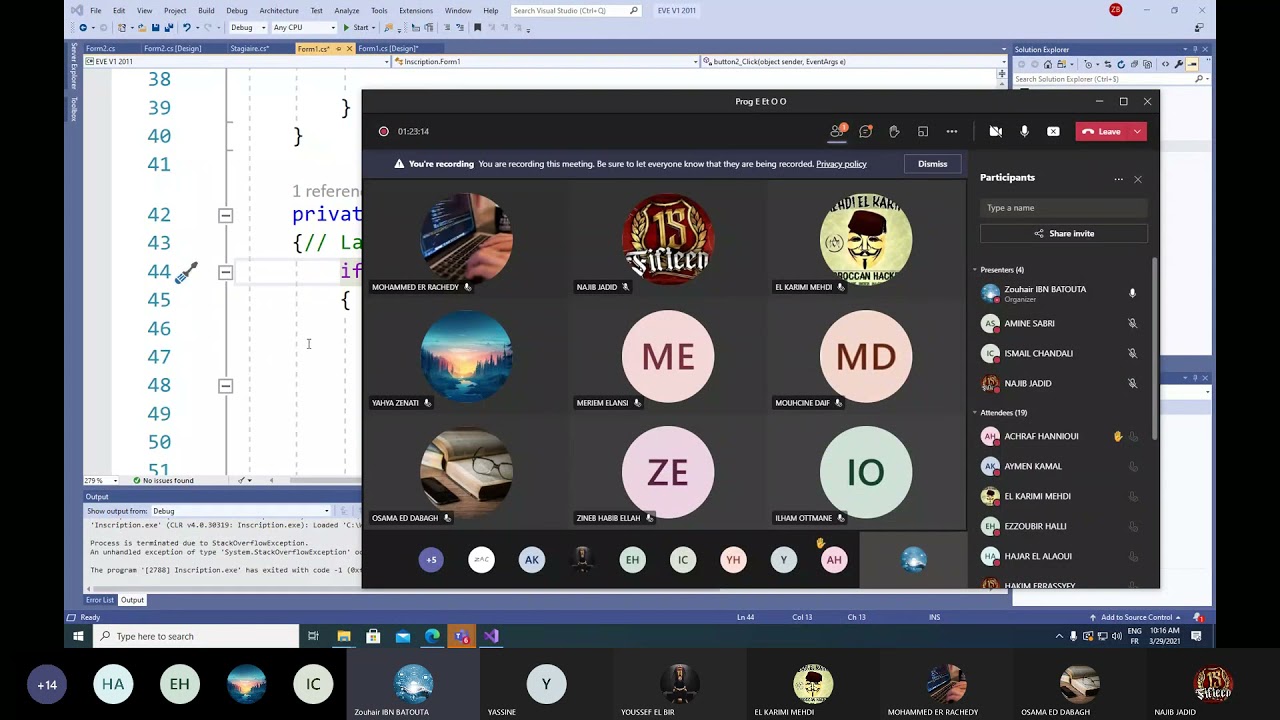Open MOUHCINE DAIF video tile
The image size is (1280, 720).
pos(866,355)
